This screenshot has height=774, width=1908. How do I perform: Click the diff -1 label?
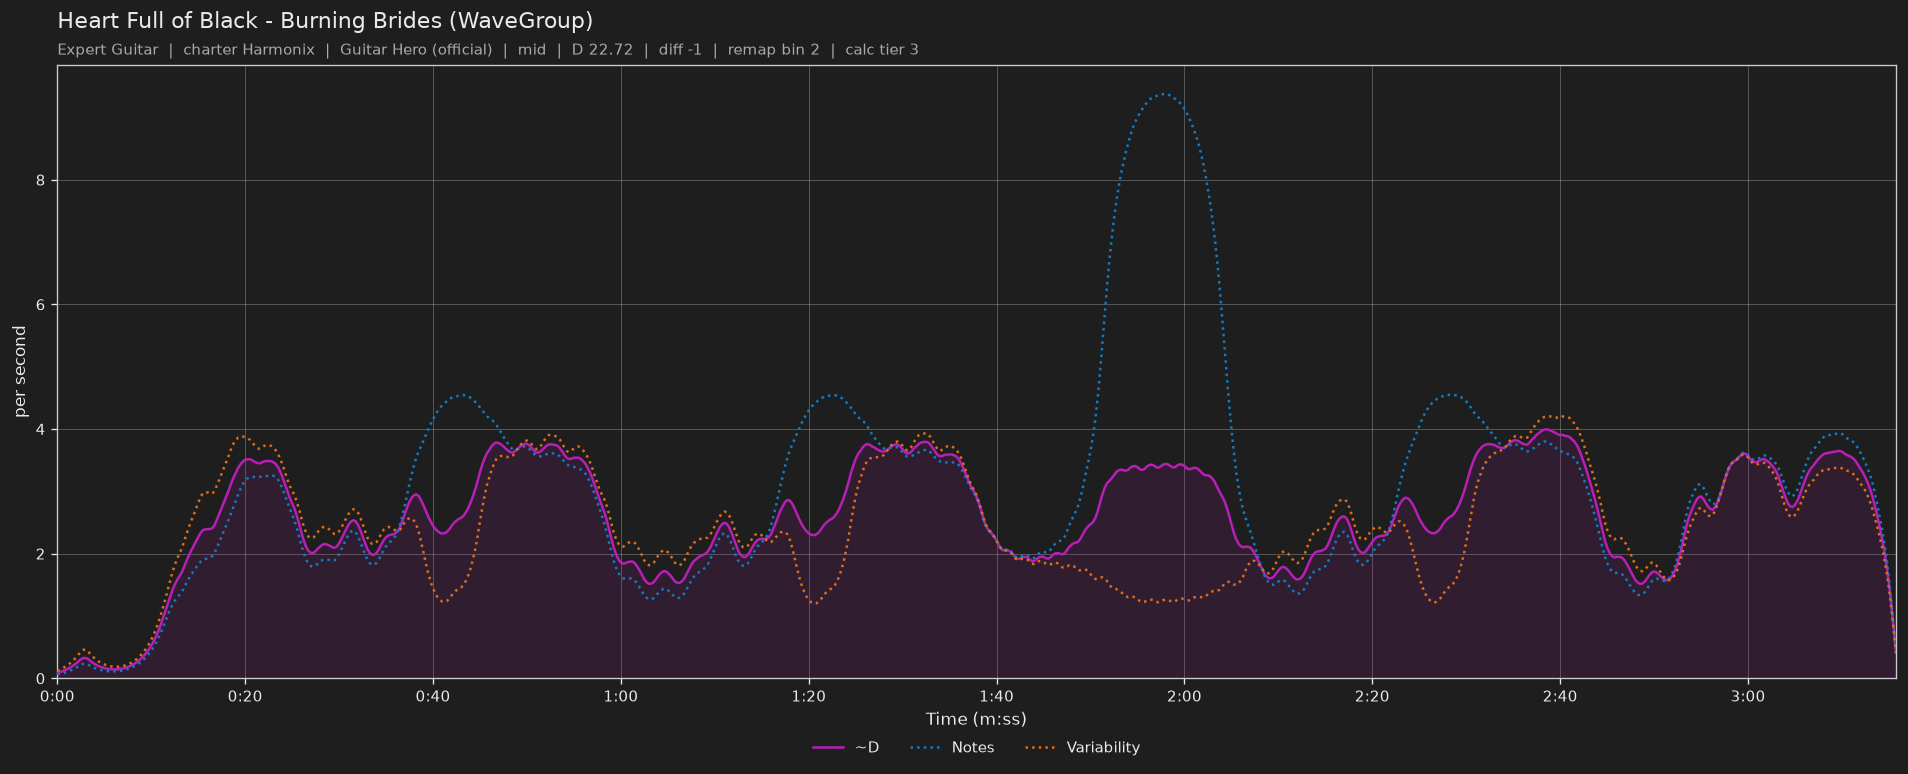(680, 49)
